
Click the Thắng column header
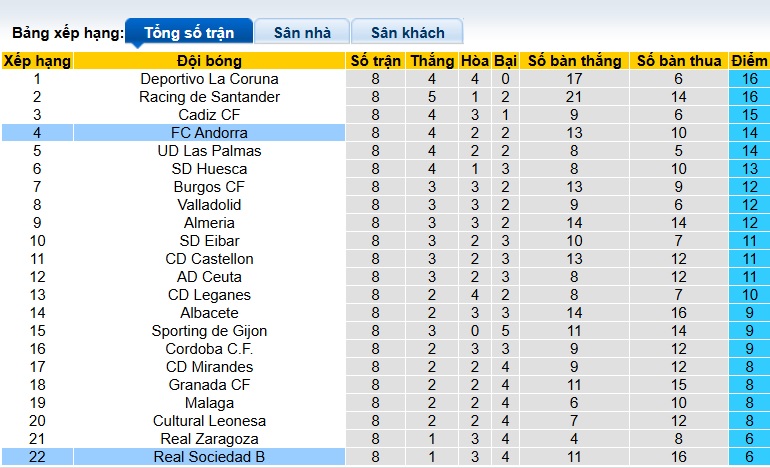(x=431, y=61)
